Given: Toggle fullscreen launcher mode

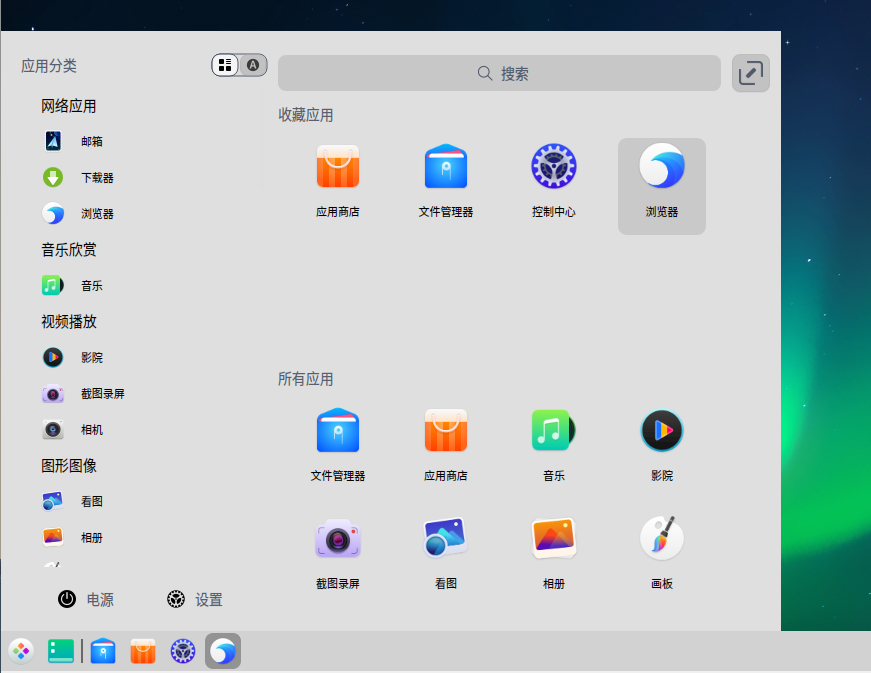Looking at the screenshot, I should click(x=750, y=73).
